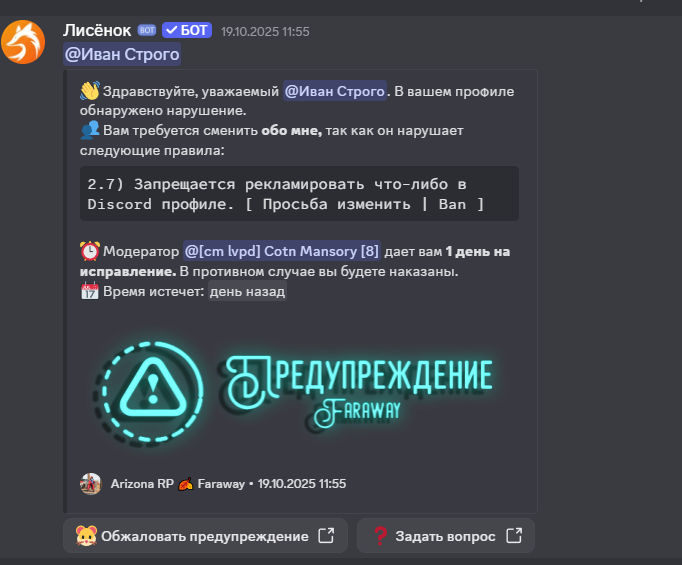Click the message timestamp 19.10.2025 11:55
This screenshot has height=565, width=682.
coord(265,31)
